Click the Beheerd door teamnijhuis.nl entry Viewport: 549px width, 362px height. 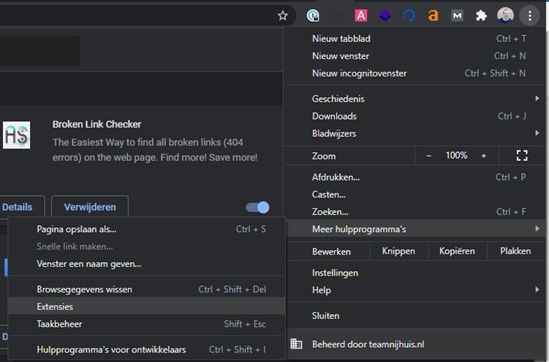[416, 344]
